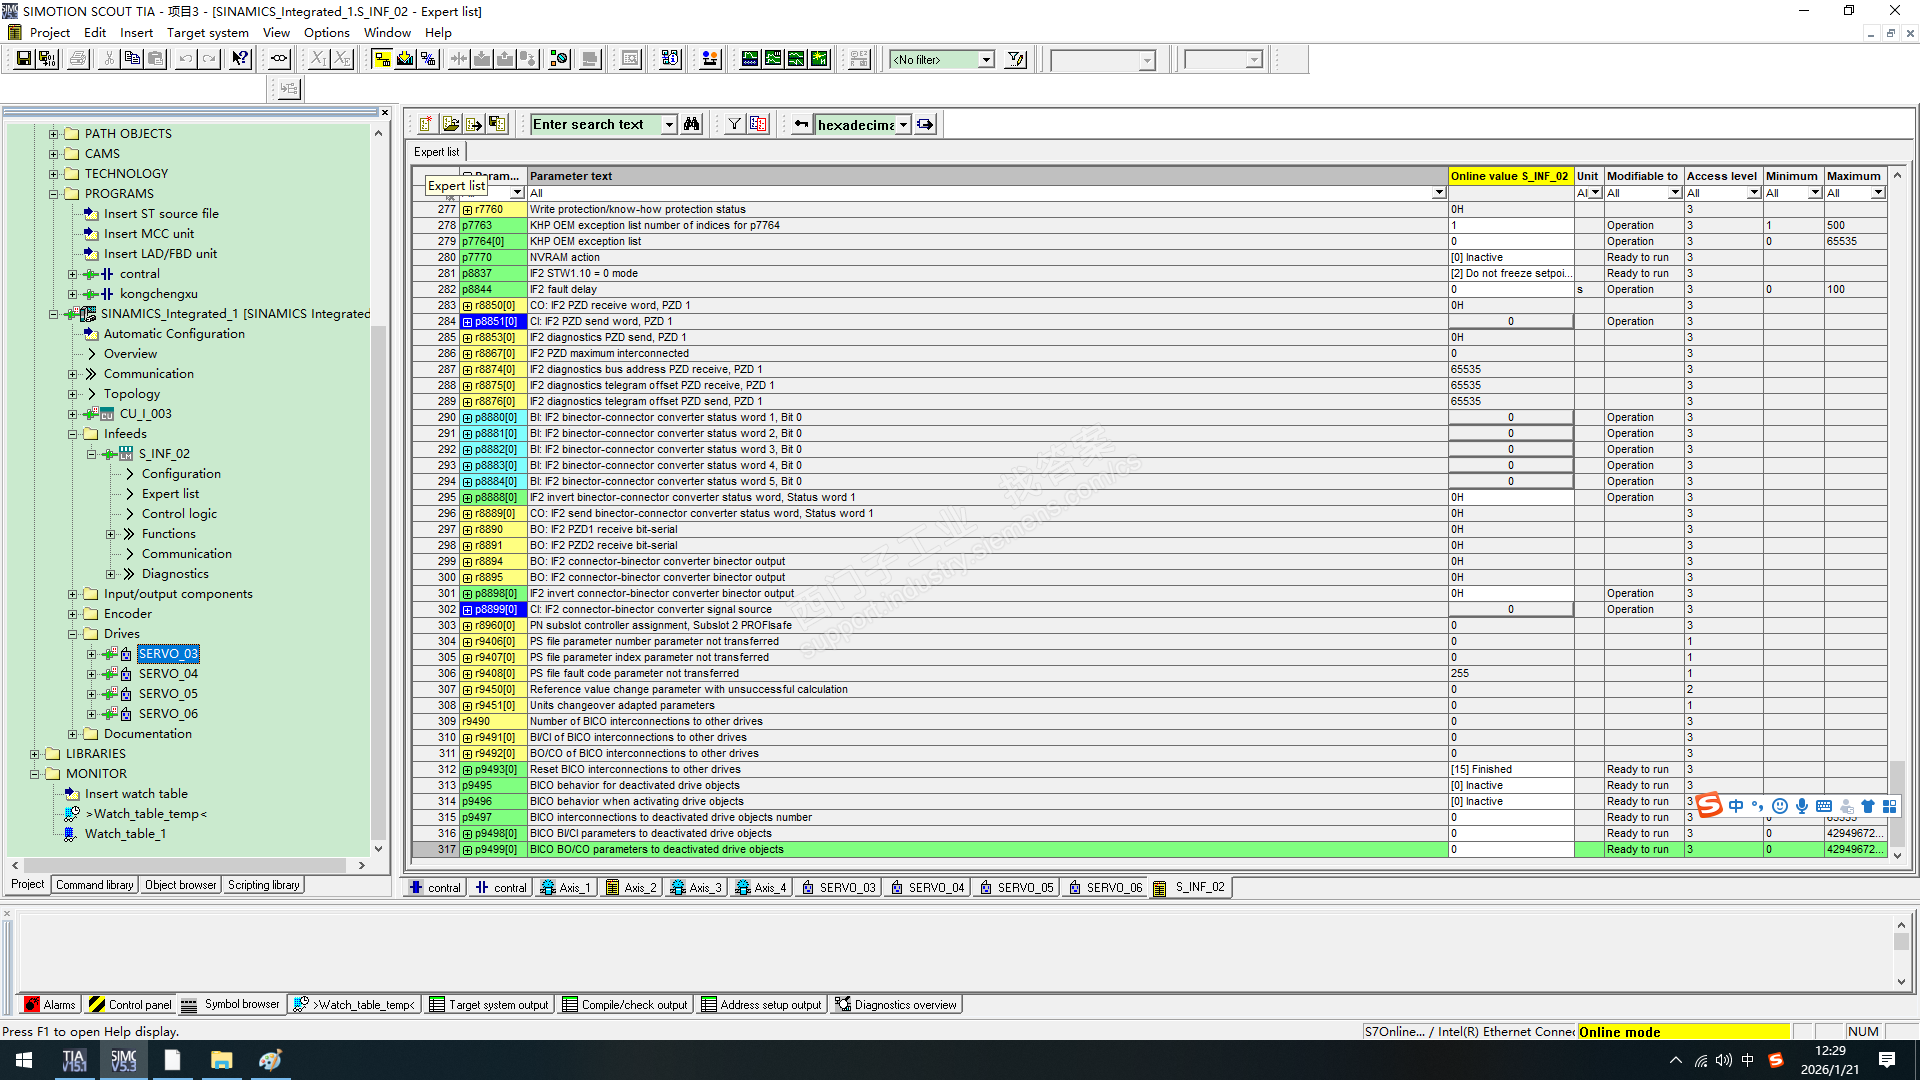Open the No filter dropdown
1920x1080 pixels.
click(x=986, y=60)
